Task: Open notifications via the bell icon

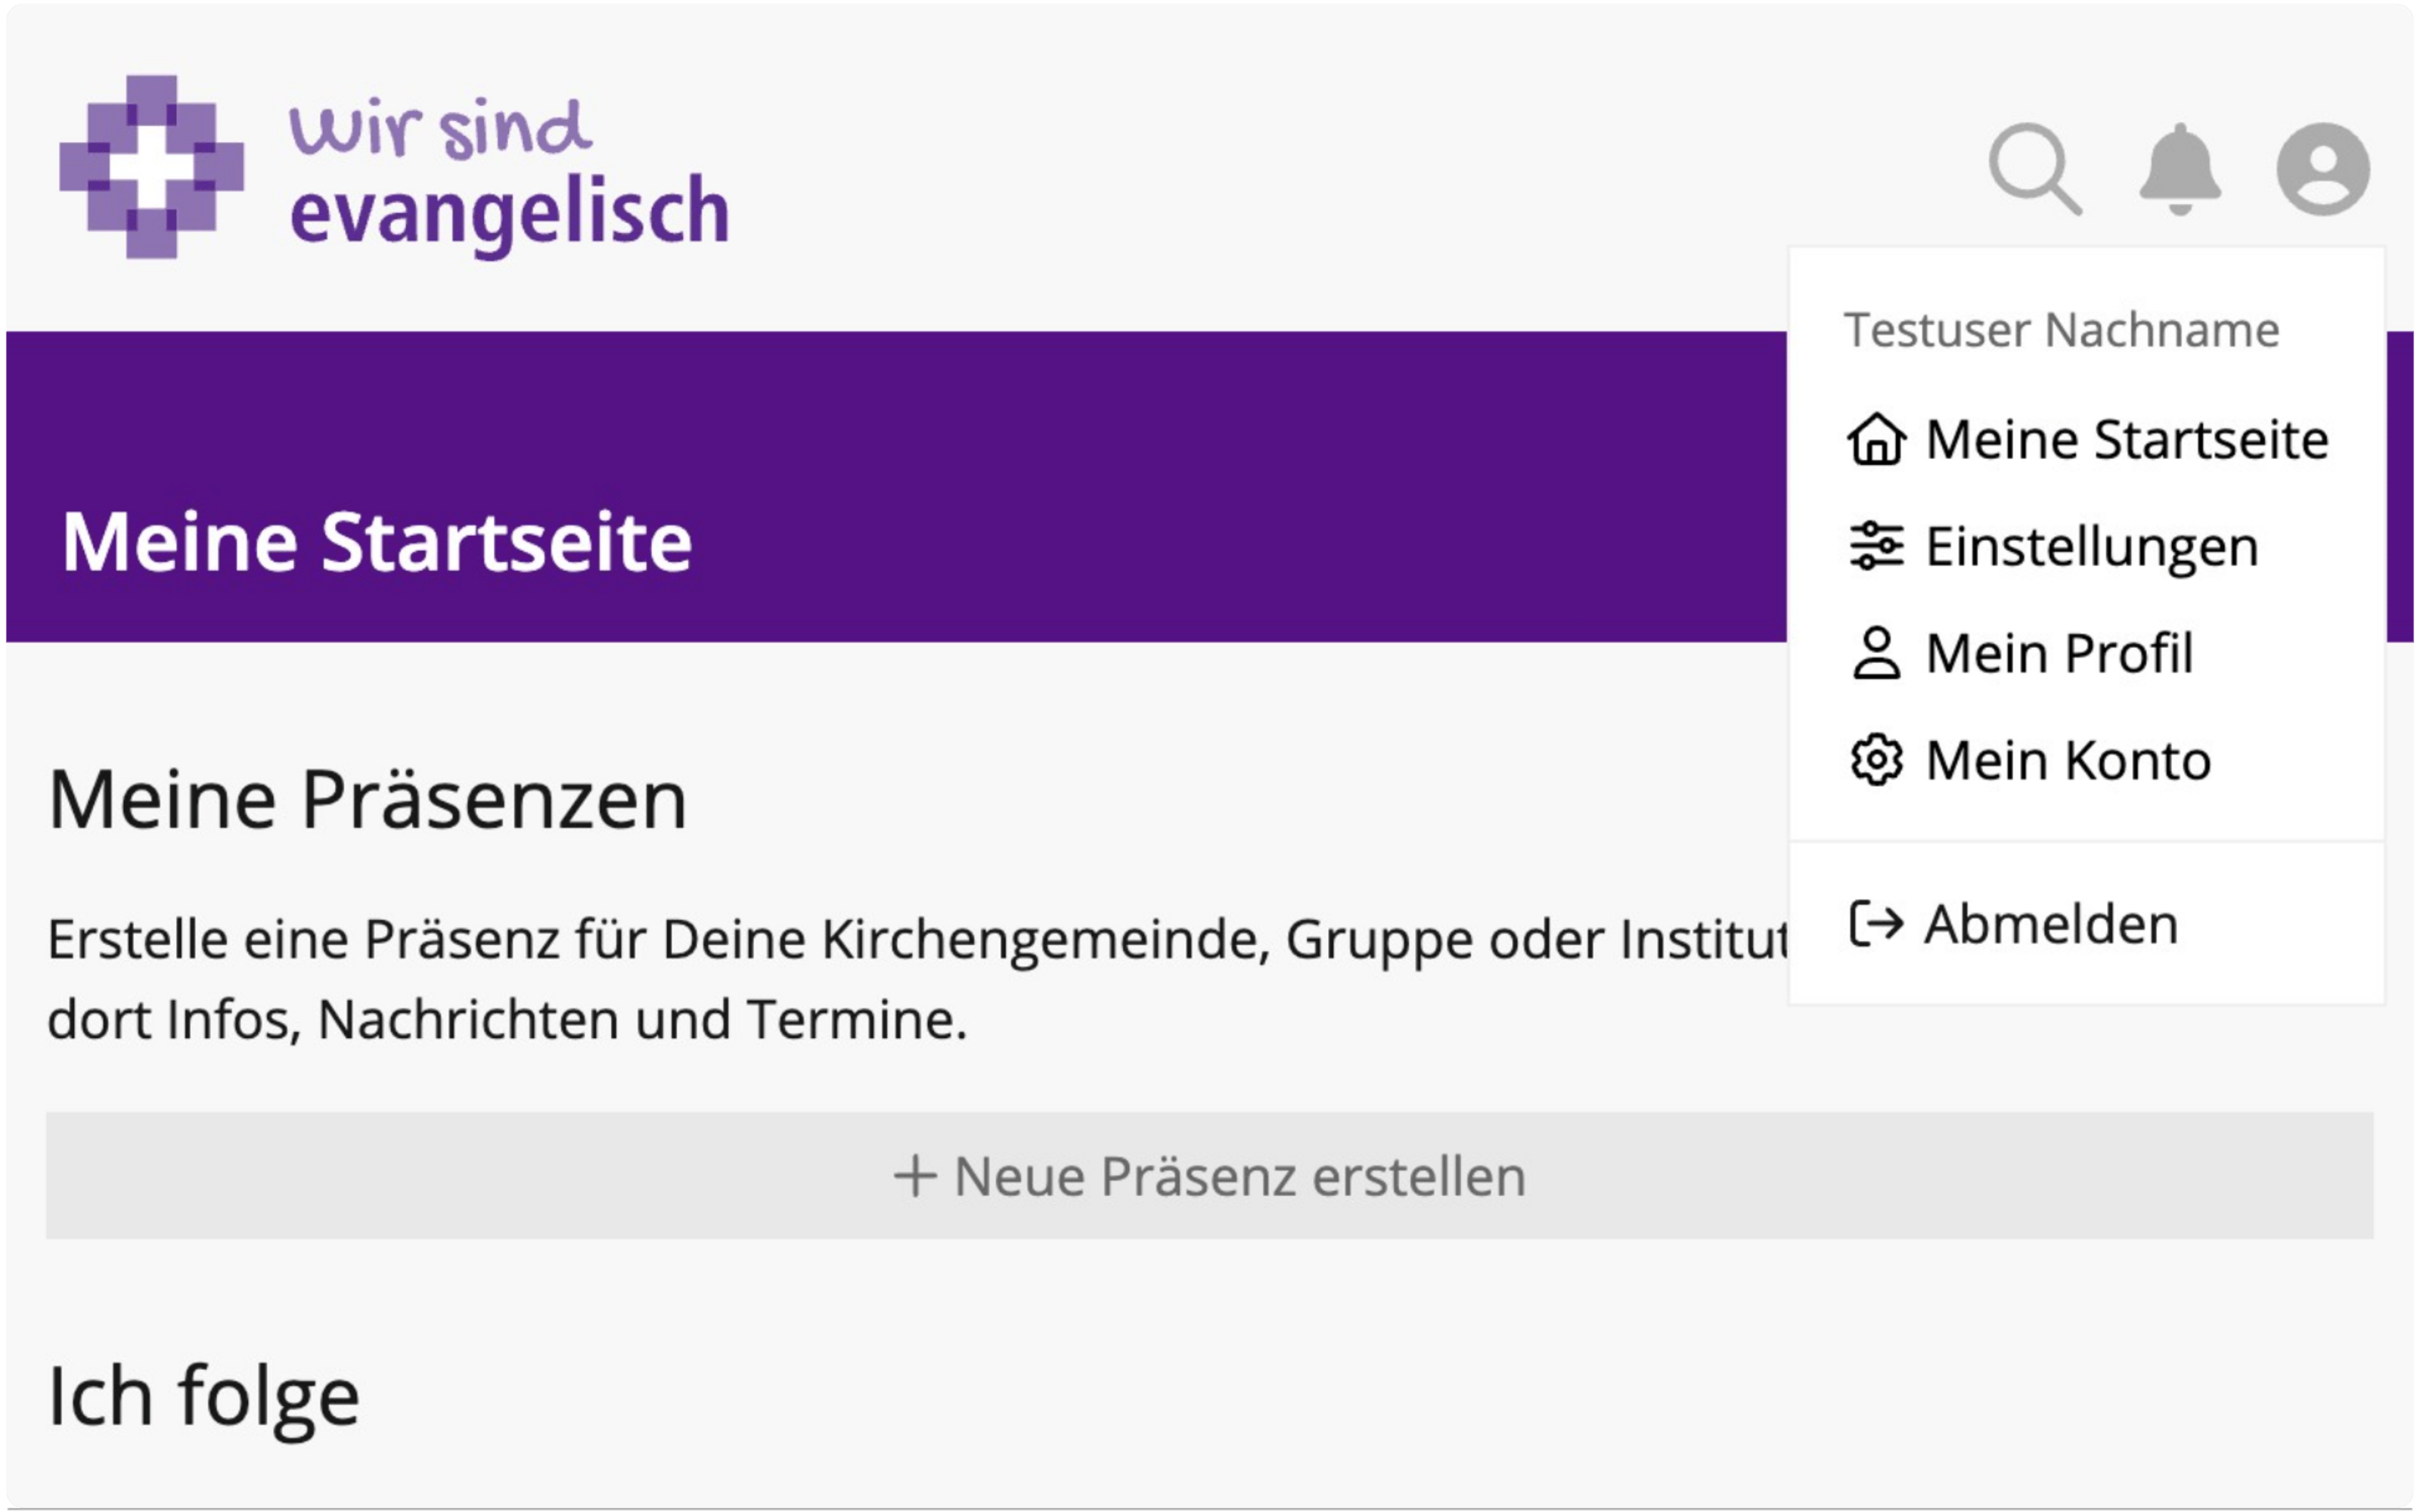Action: point(2180,168)
